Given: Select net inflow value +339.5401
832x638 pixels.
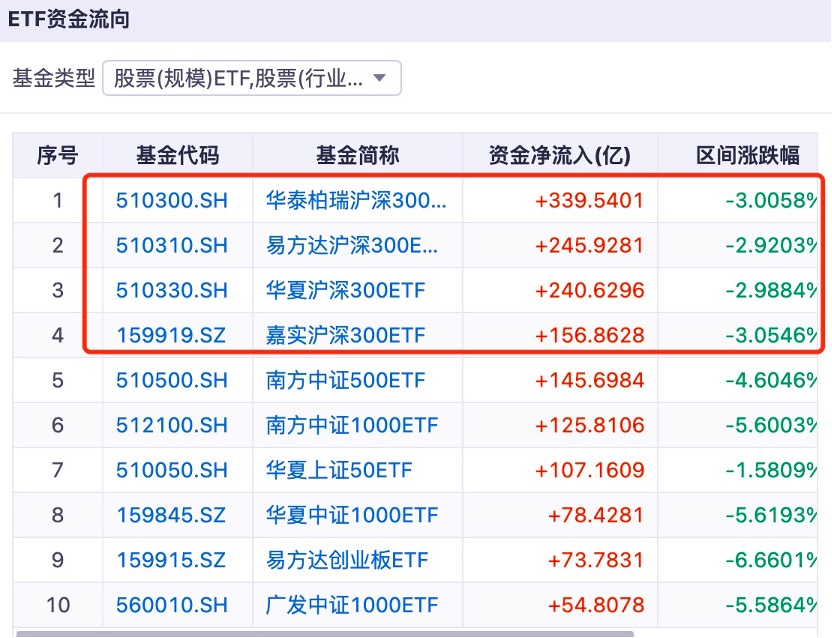Looking at the screenshot, I should click(x=589, y=201).
